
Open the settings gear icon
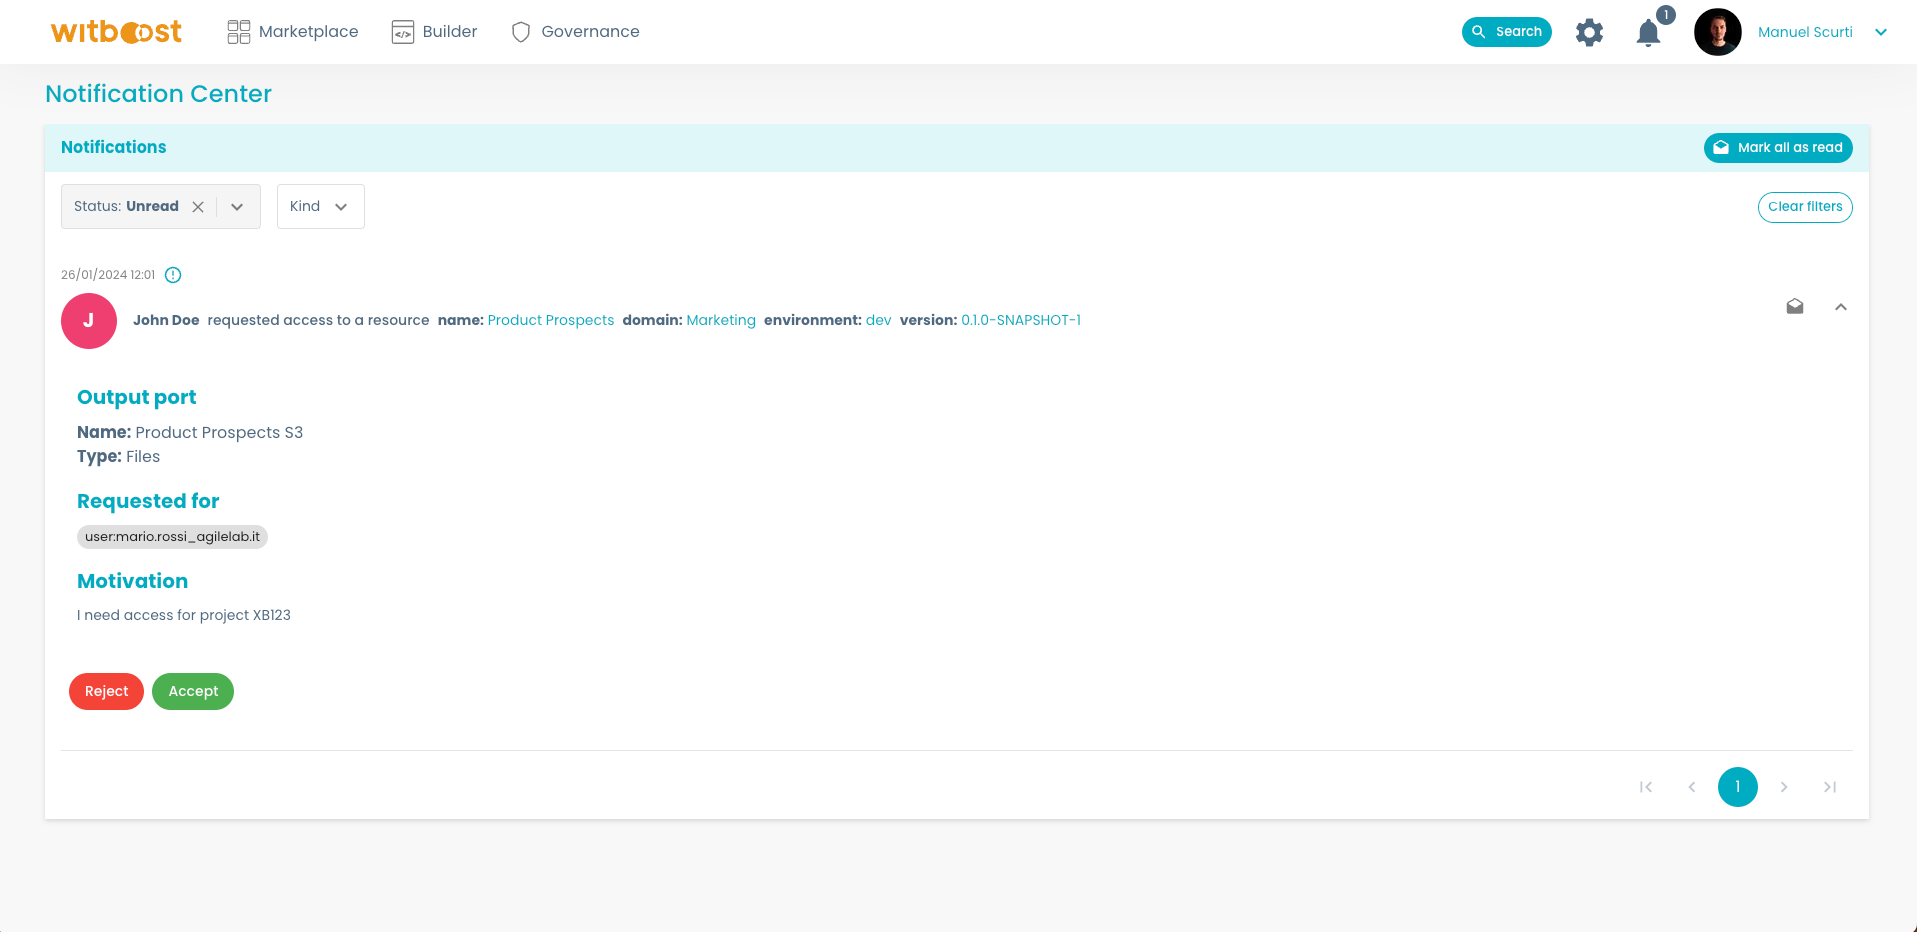tap(1589, 33)
